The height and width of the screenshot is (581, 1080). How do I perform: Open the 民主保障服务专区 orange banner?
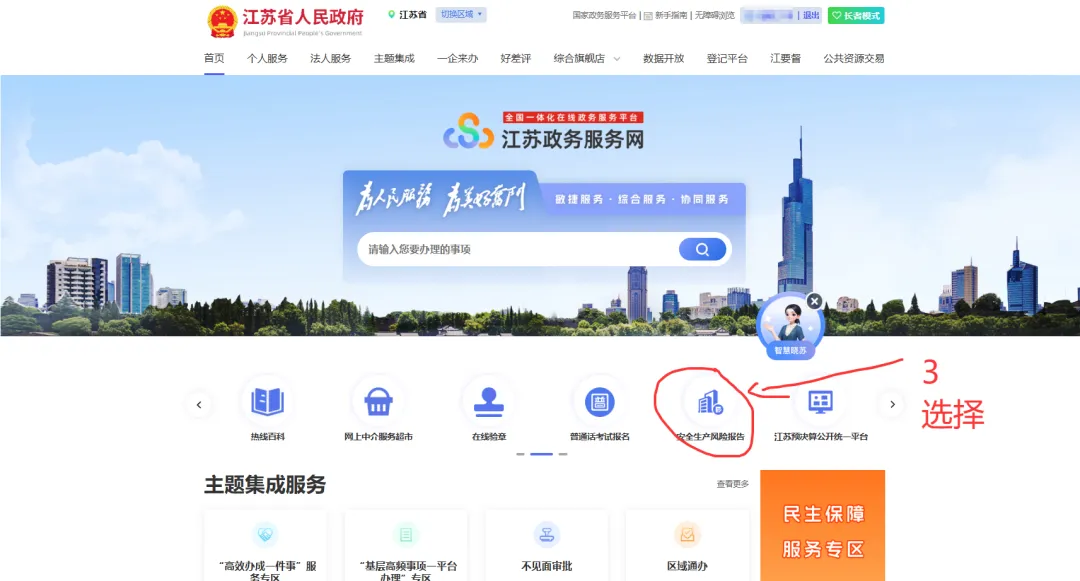822,526
